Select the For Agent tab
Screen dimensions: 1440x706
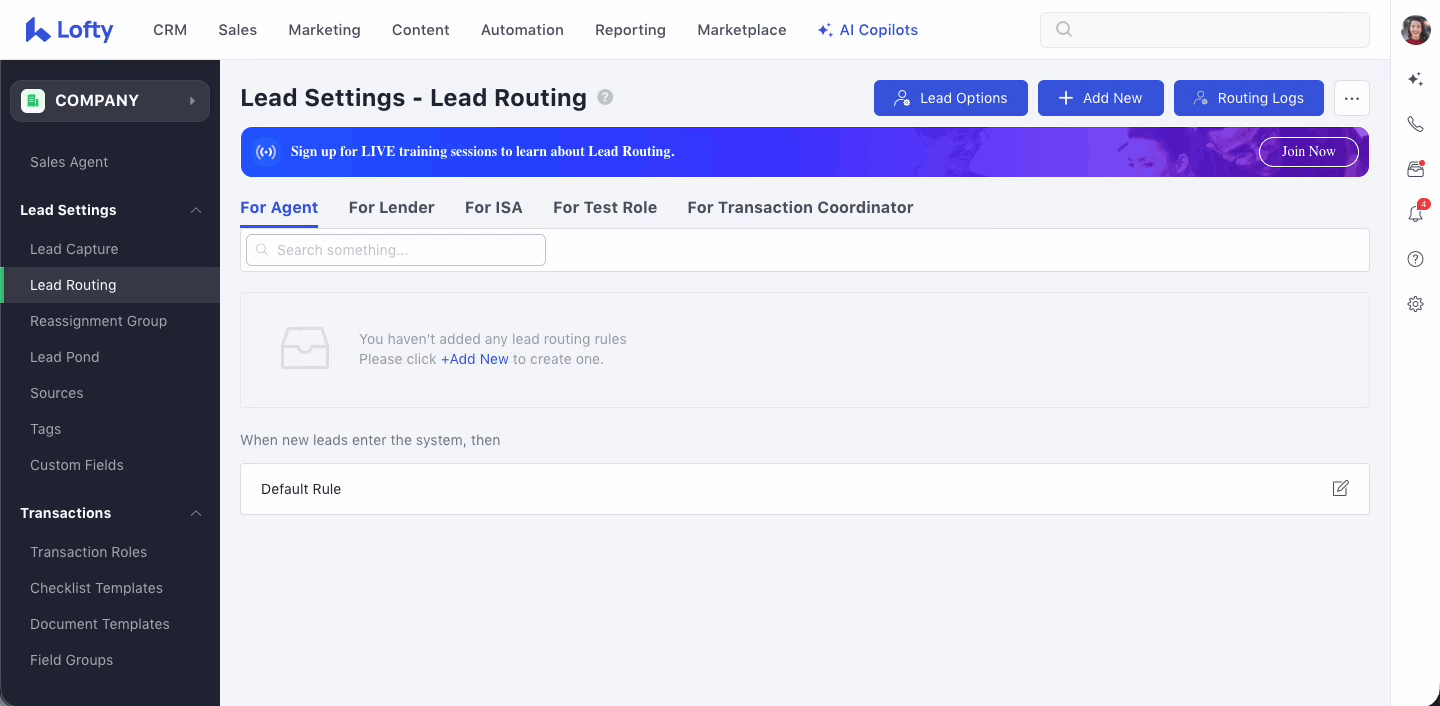[279, 208]
